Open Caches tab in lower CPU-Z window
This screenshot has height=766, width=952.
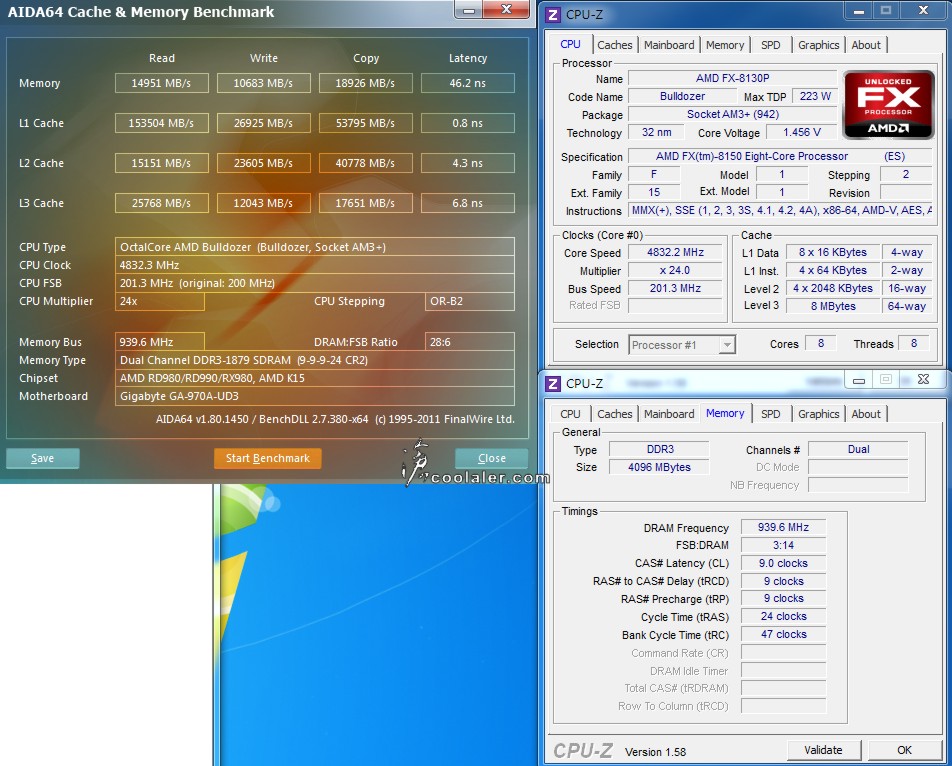(614, 414)
